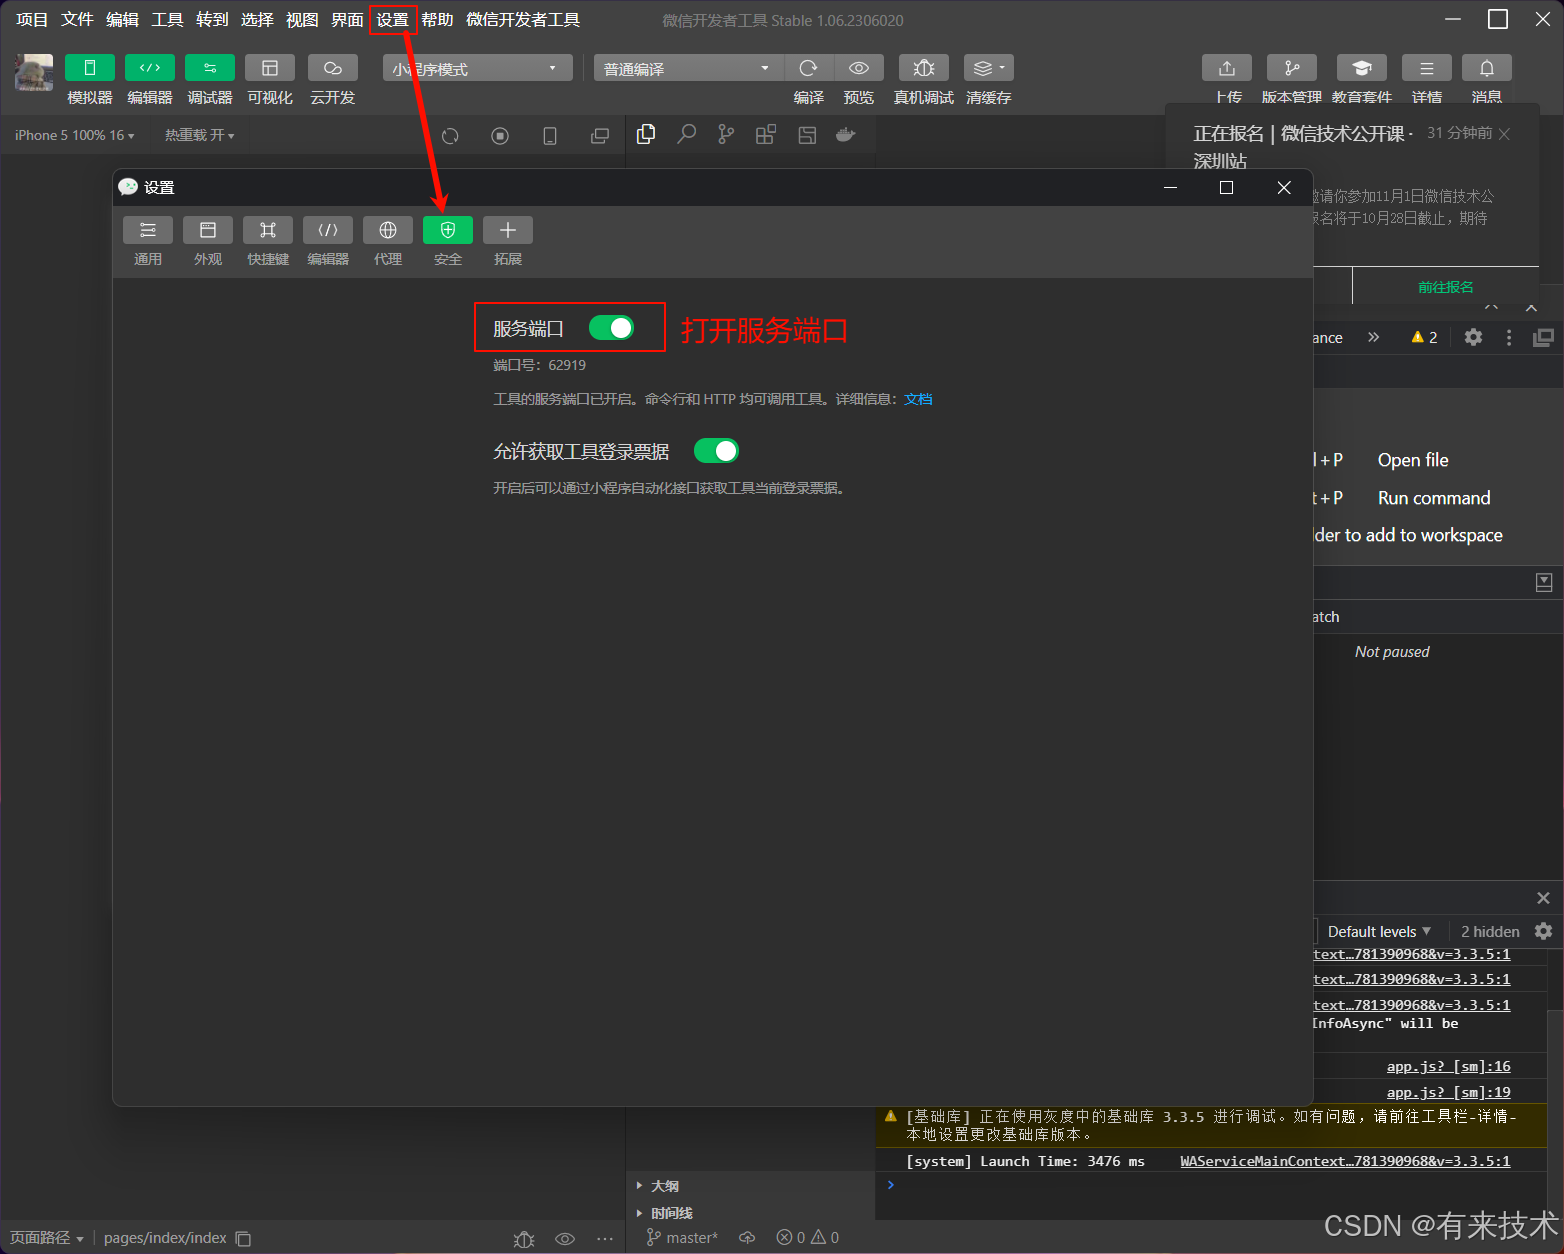Screen dimensions: 1564x1254
Task: Toggle 允许获取工具登录票据 switch
Action: 716,451
